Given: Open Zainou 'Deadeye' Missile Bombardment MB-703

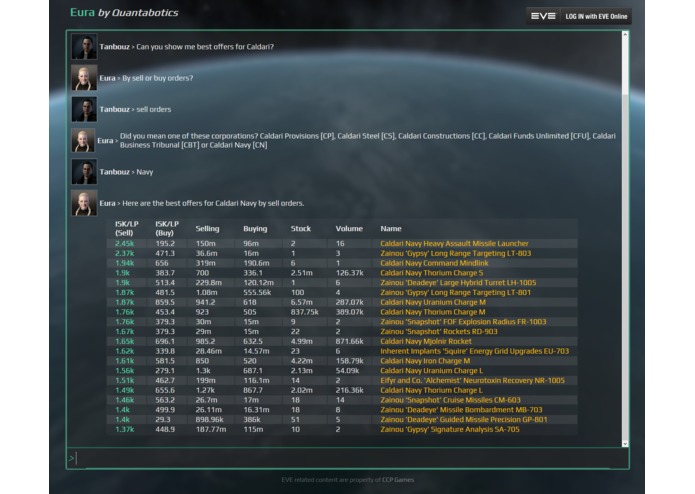Looking at the screenshot, I should coord(461,410).
